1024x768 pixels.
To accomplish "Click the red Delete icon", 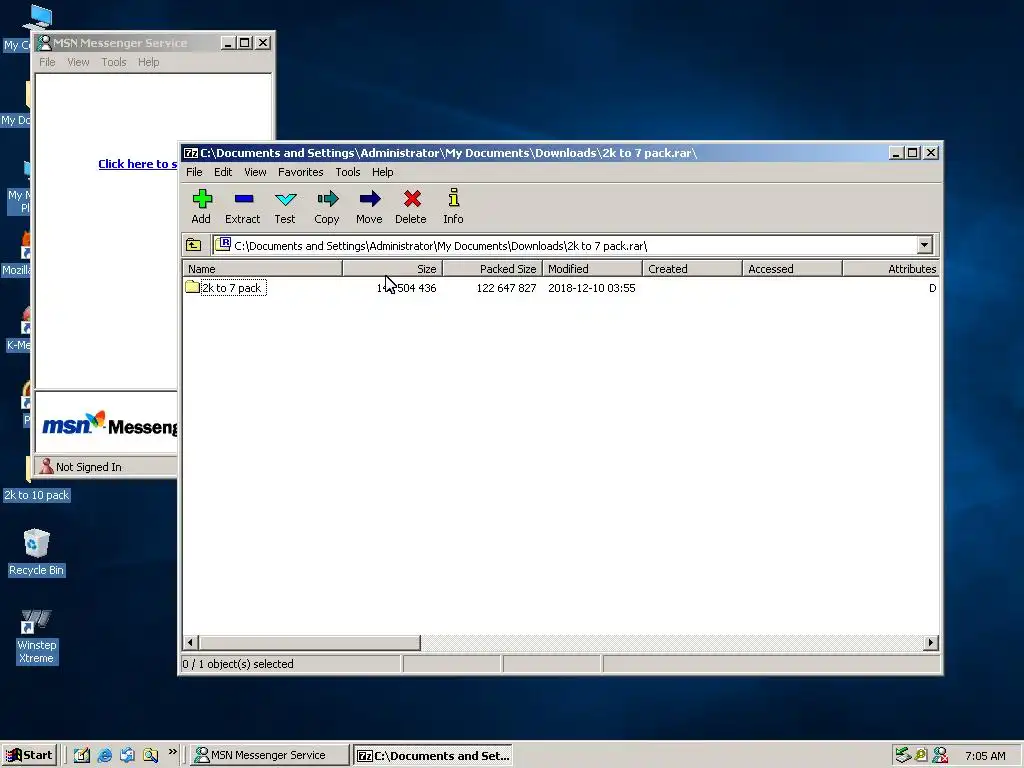I will (x=411, y=206).
